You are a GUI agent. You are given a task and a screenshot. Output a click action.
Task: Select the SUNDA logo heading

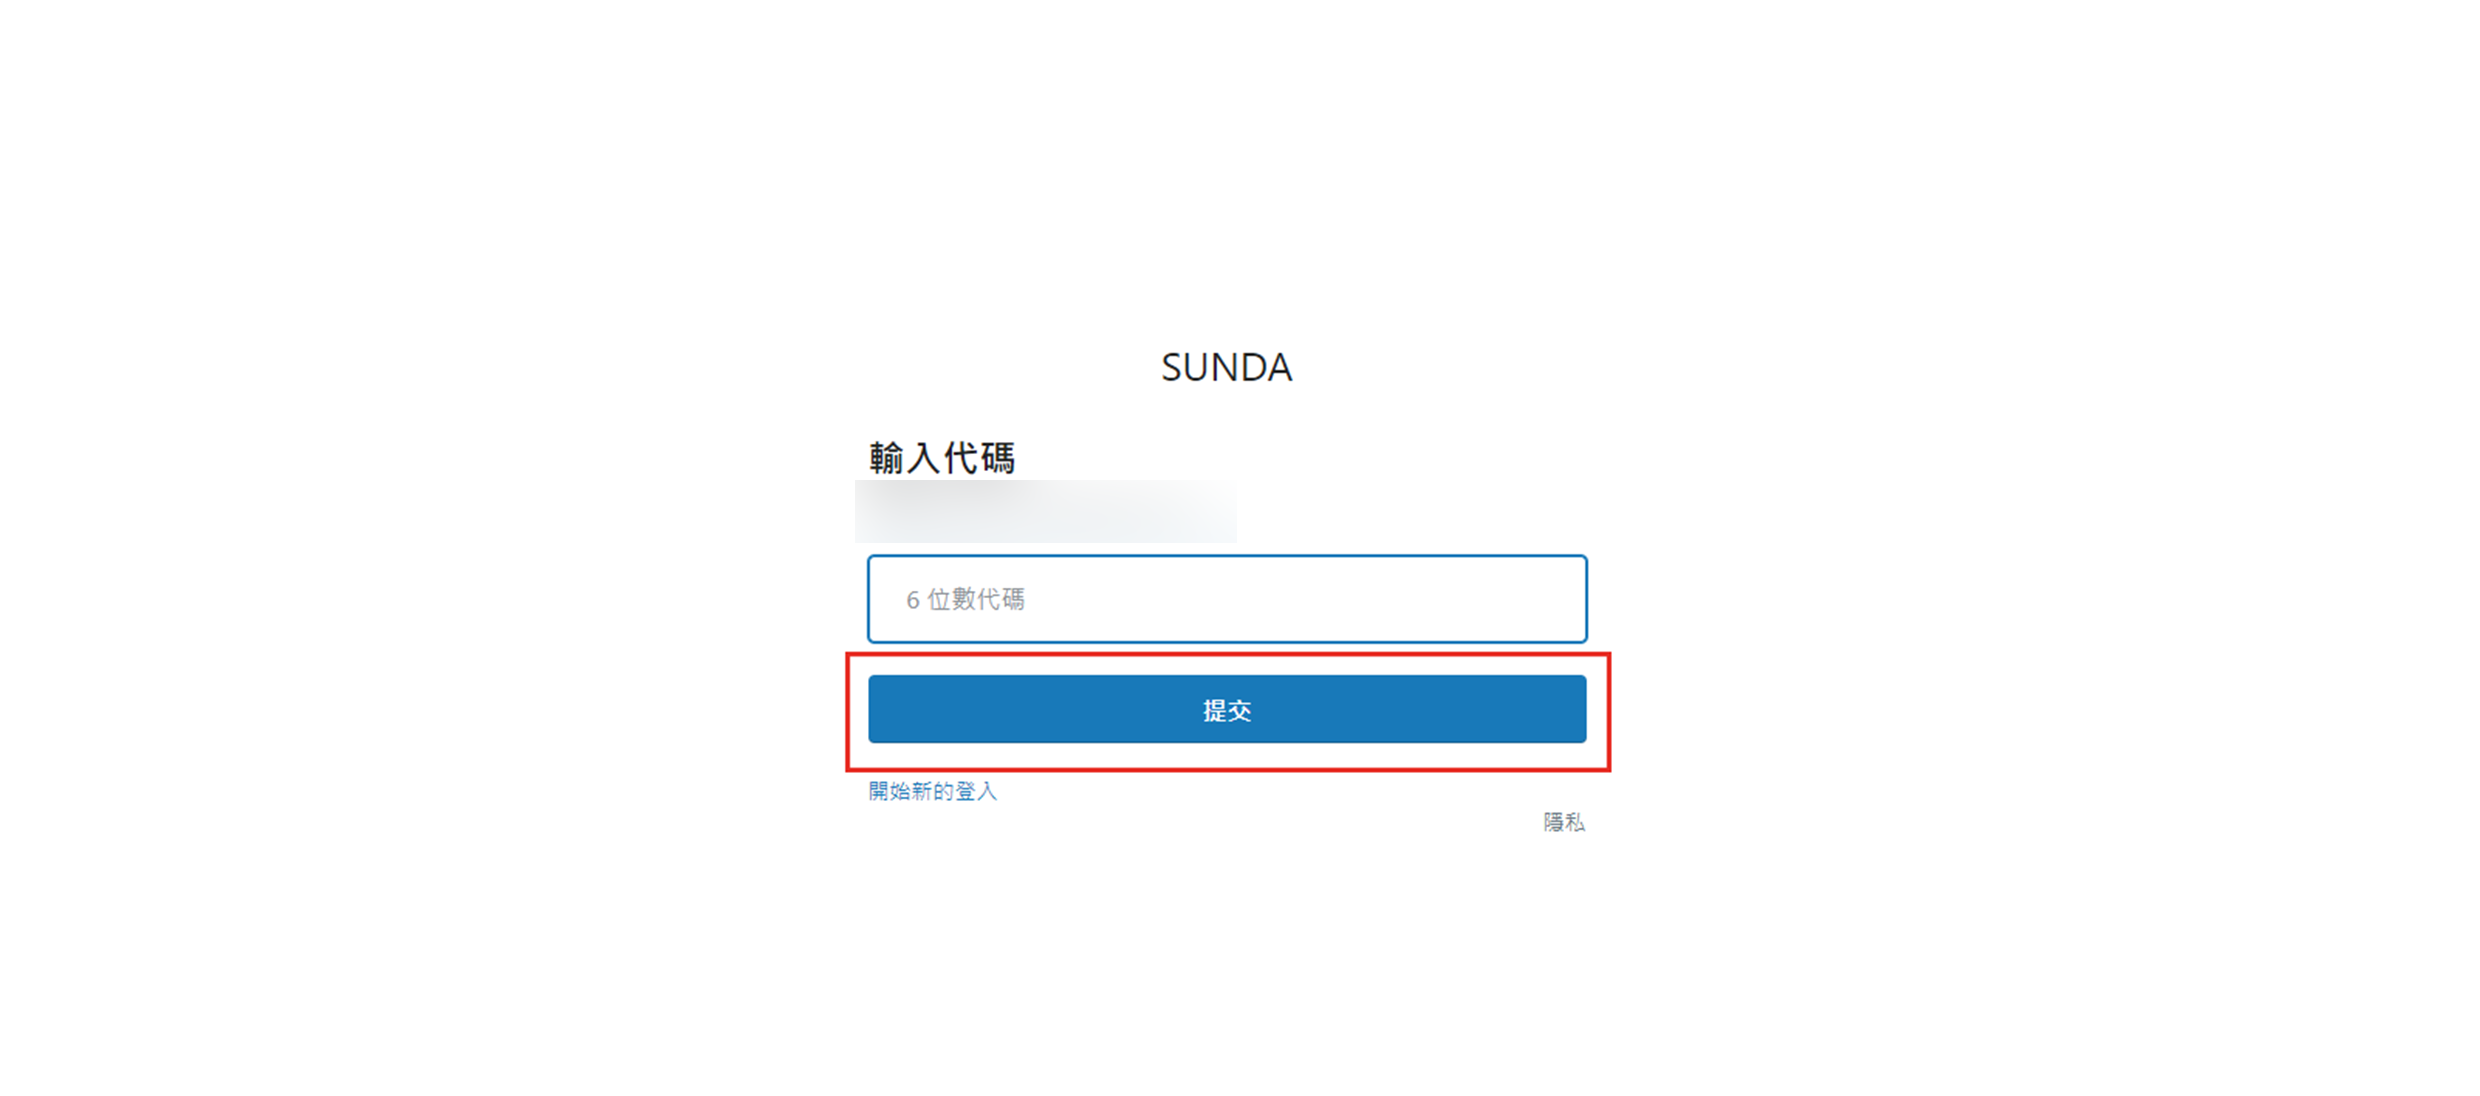1226,367
